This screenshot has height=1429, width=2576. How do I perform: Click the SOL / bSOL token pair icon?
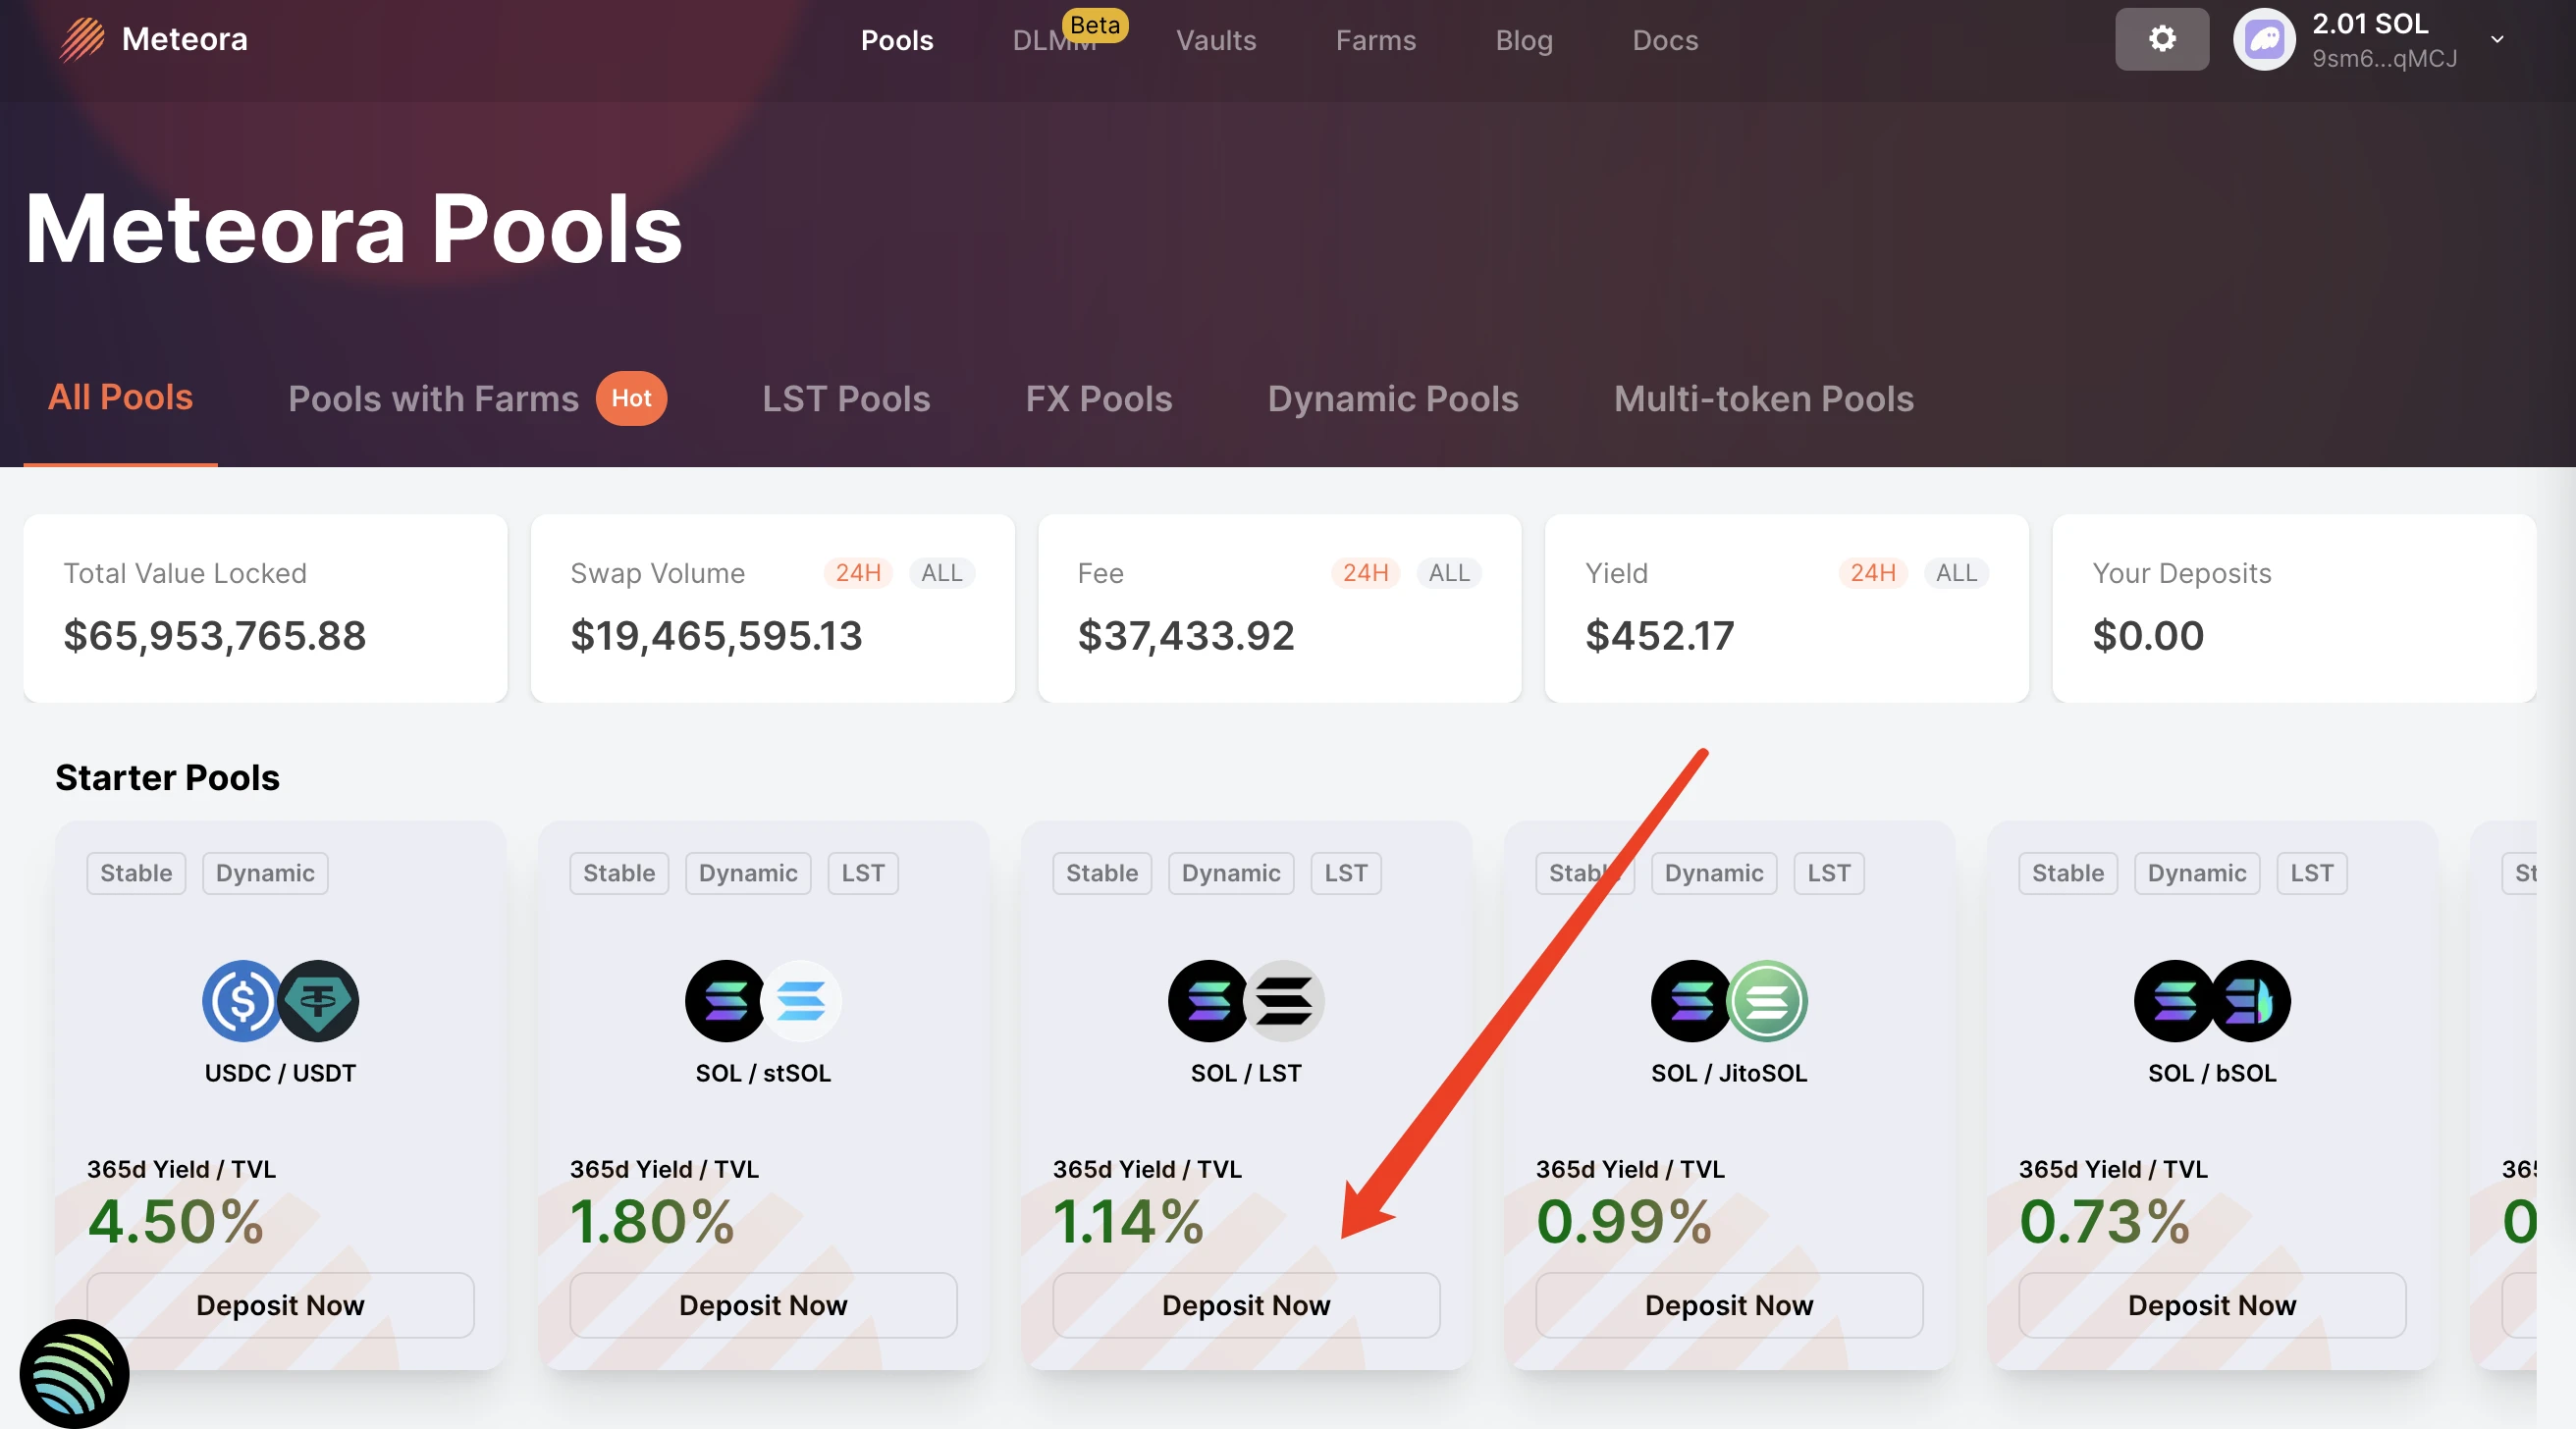(2212, 1000)
